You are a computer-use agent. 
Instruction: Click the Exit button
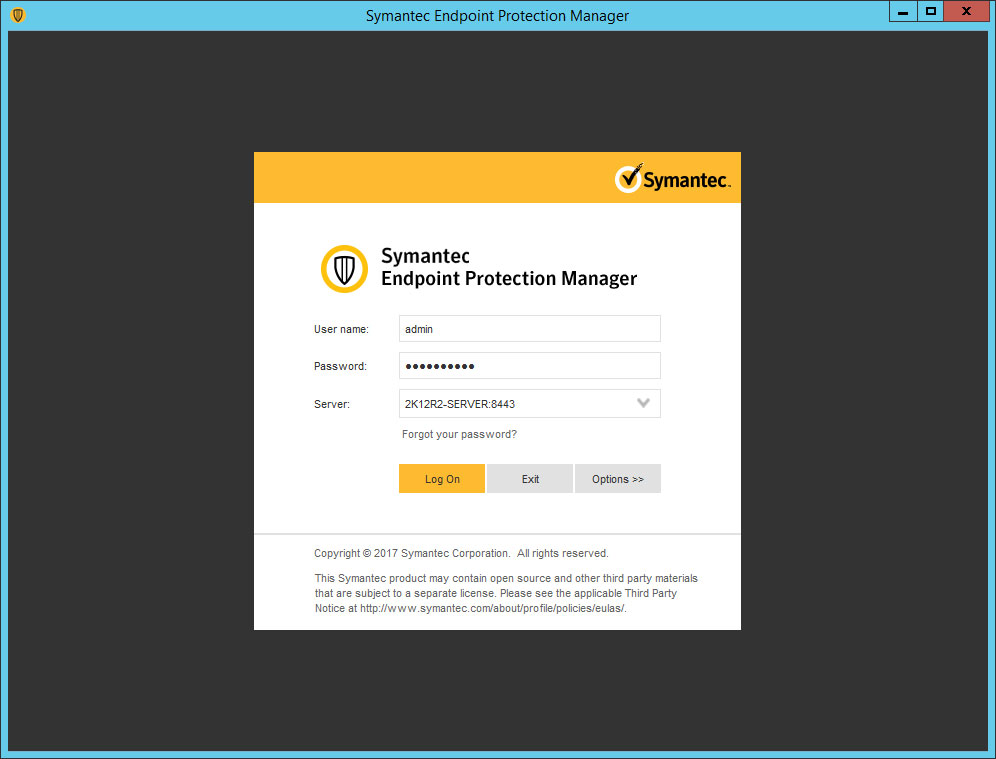530,478
